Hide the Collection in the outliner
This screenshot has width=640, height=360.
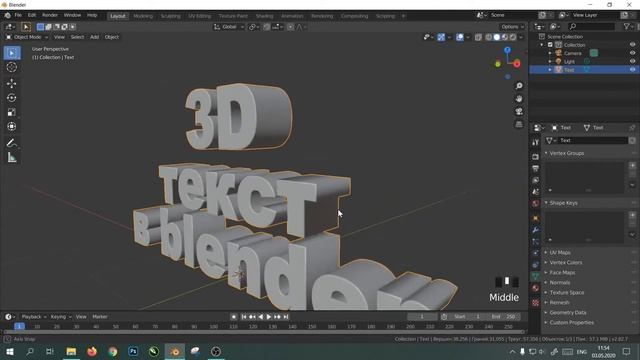pyautogui.click(x=632, y=44)
